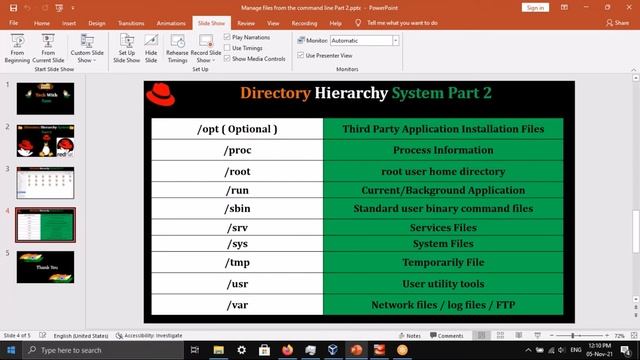Click the Temporarily File cell

coord(443,262)
